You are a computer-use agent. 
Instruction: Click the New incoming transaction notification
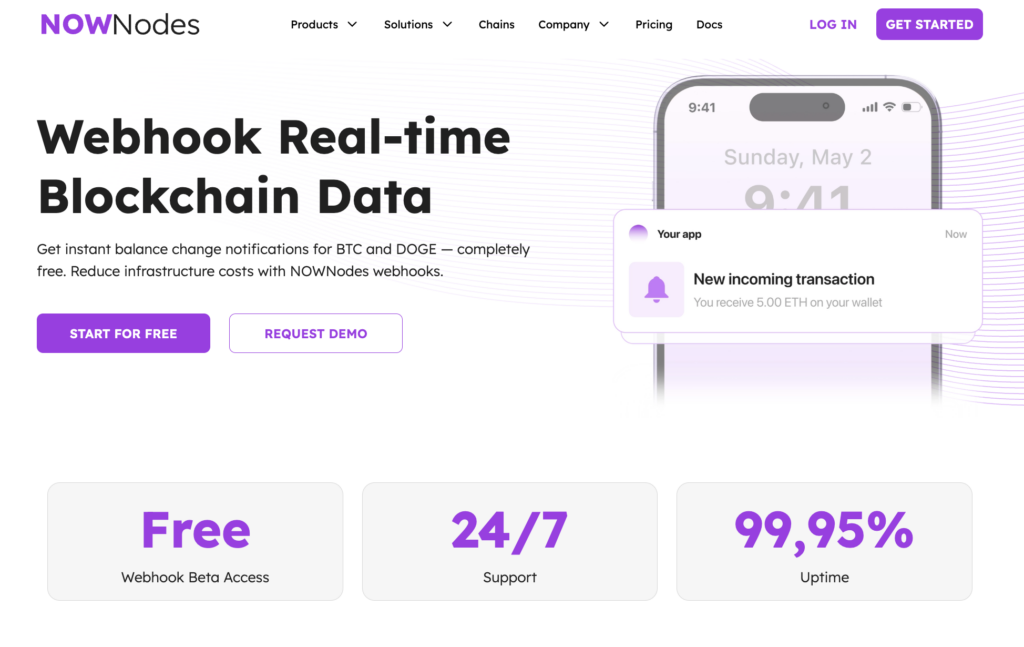click(x=797, y=288)
